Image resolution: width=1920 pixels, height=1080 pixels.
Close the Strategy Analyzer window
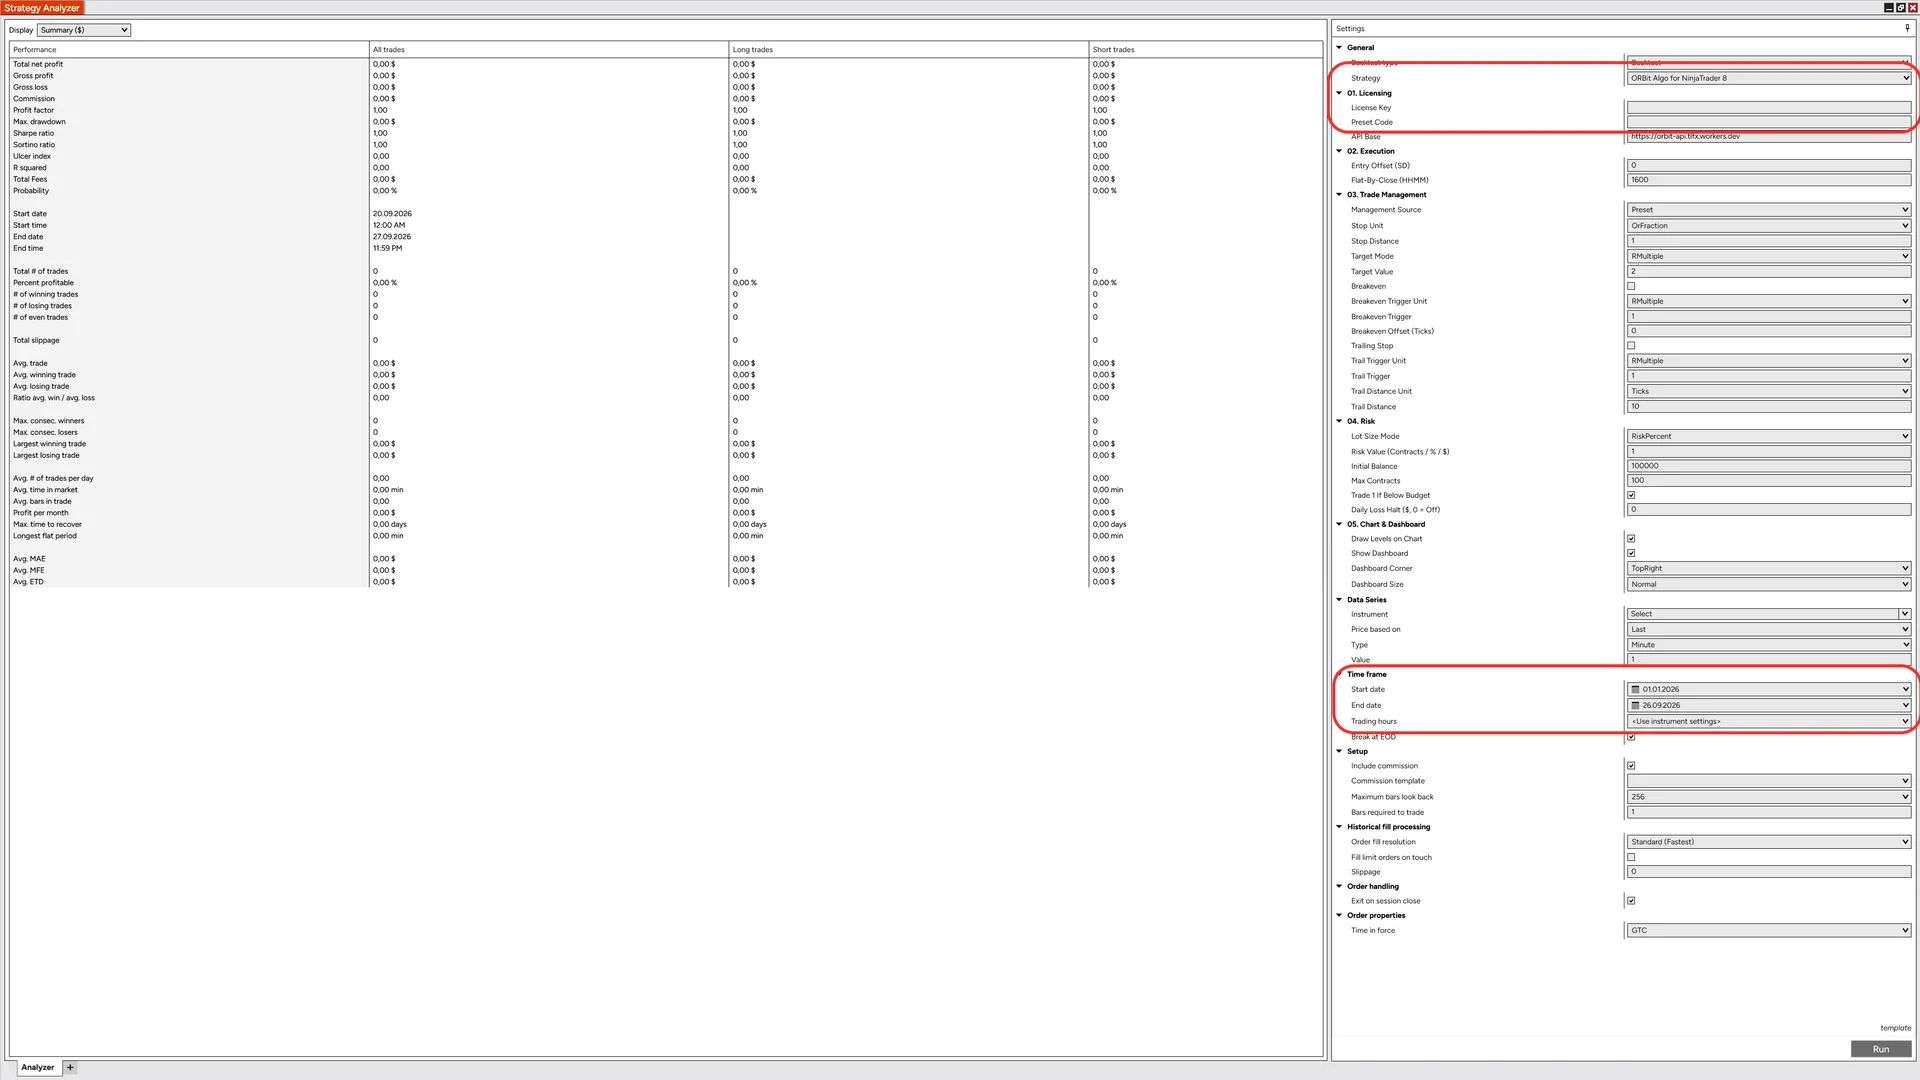(x=1912, y=7)
